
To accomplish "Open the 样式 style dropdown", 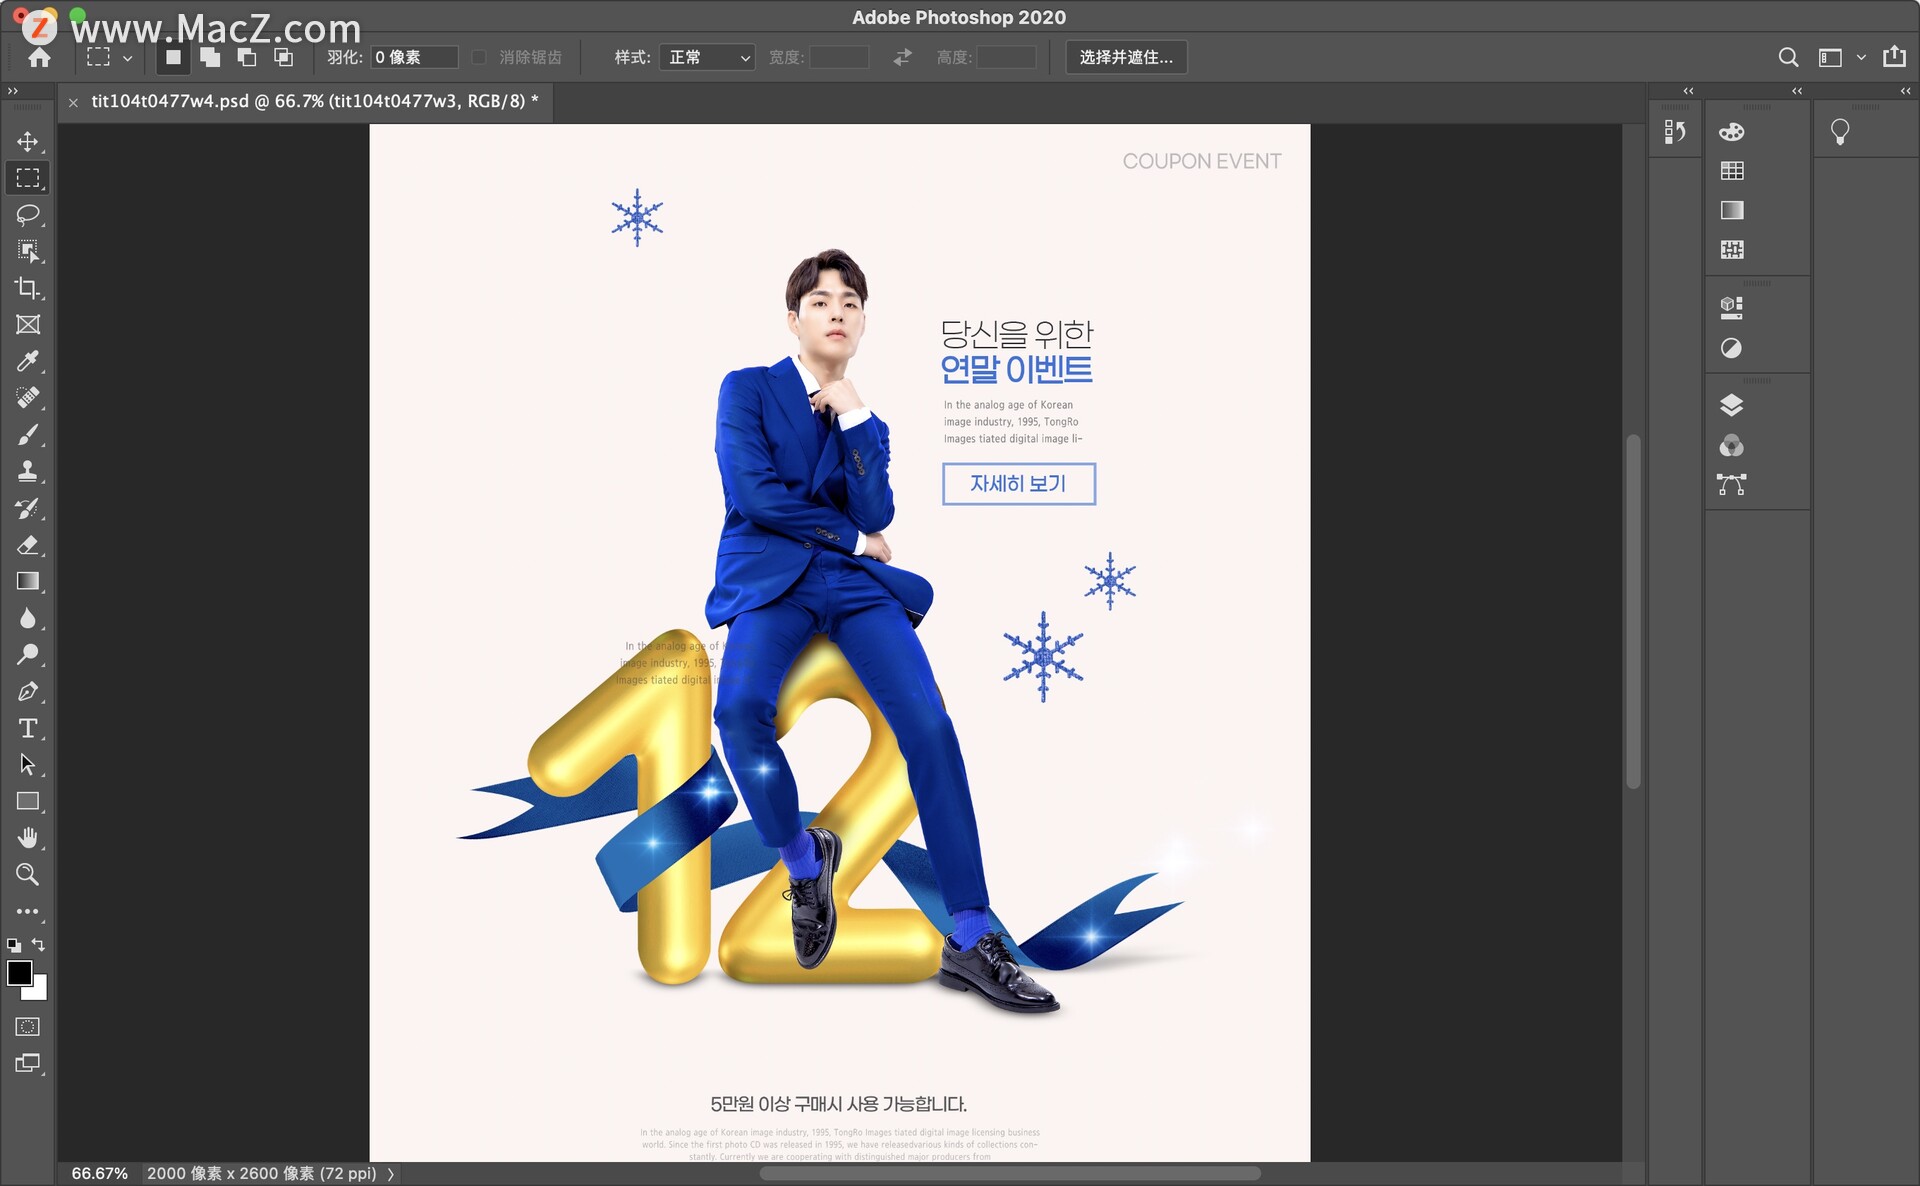I will tap(707, 58).
